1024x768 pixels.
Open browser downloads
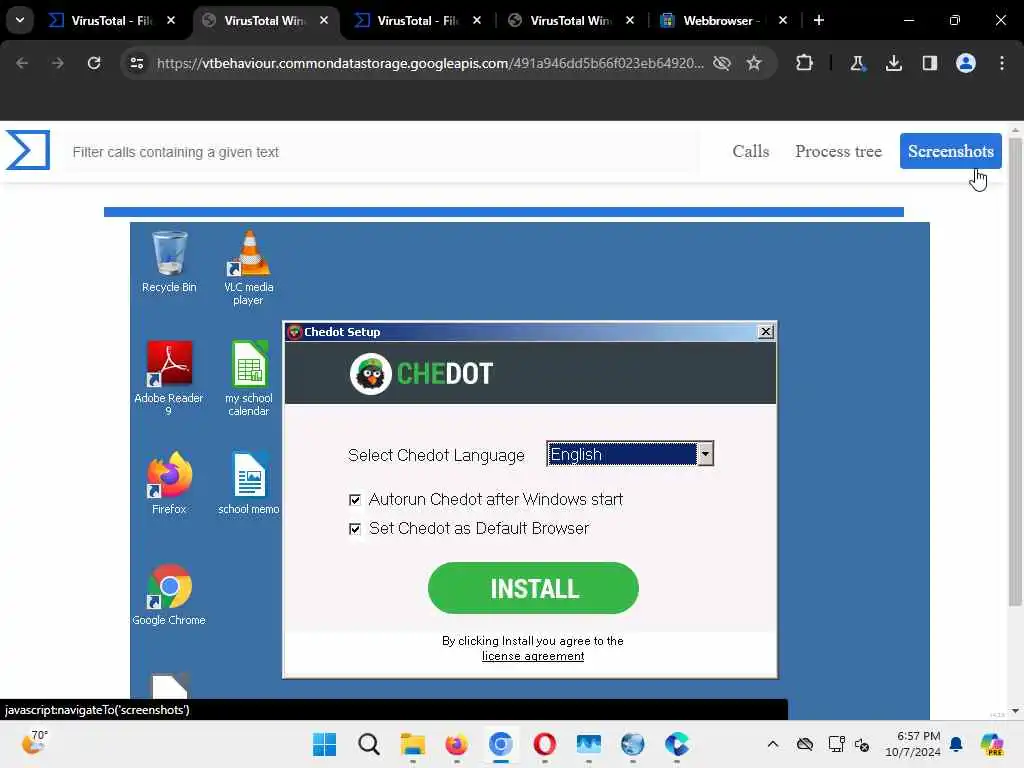893,63
